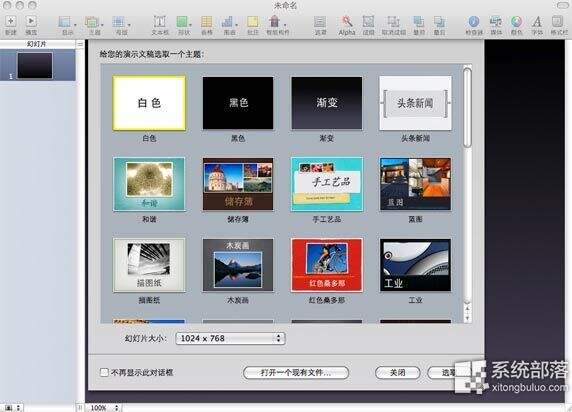
Task: Choose the red Moroccan Red theme thumbnail
Action: (327, 265)
